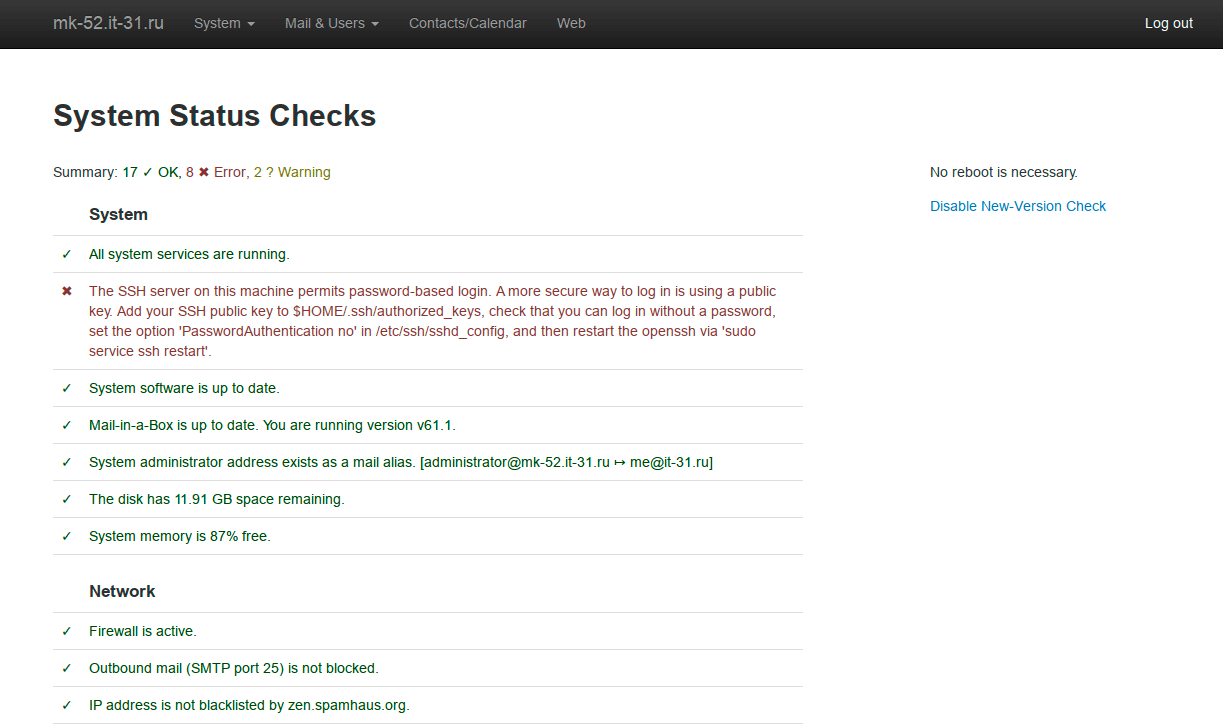
Task: Go to Contacts/Calendar in navbar
Action: (x=467, y=23)
